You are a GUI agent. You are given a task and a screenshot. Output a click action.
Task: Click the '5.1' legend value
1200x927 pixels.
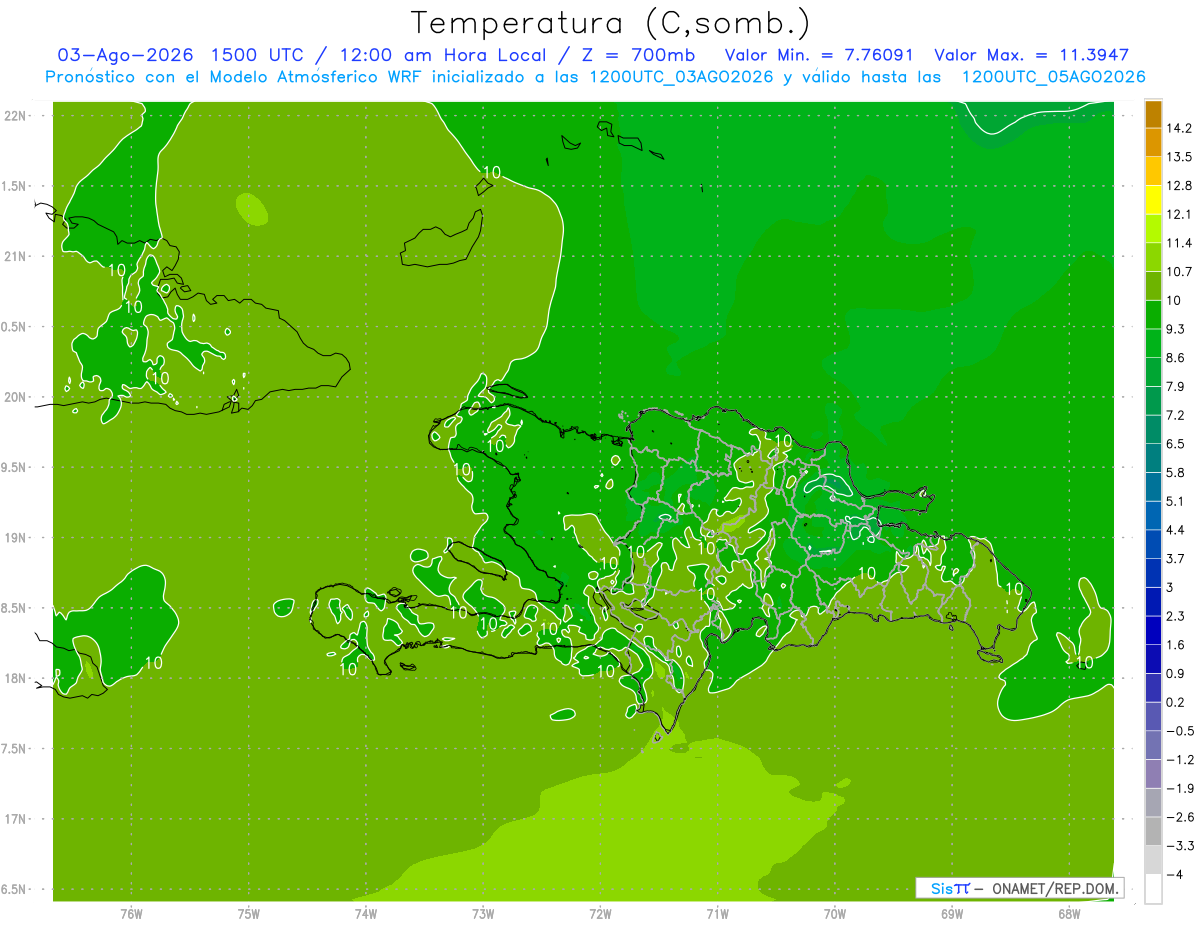[1175, 501]
